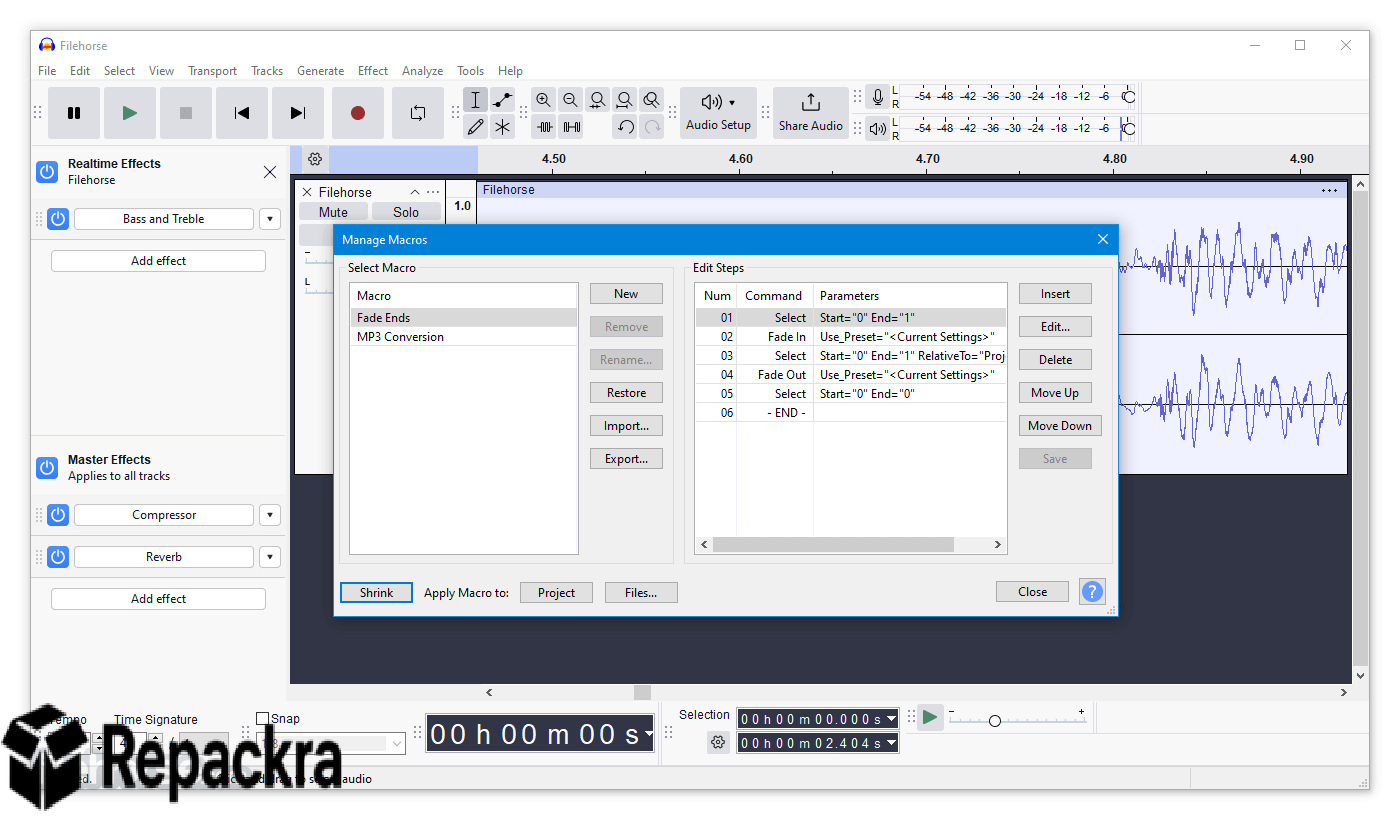This screenshot has width=1400, height=820.
Task: Click Trim audio outside selection icon
Action: tap(544, 127)
